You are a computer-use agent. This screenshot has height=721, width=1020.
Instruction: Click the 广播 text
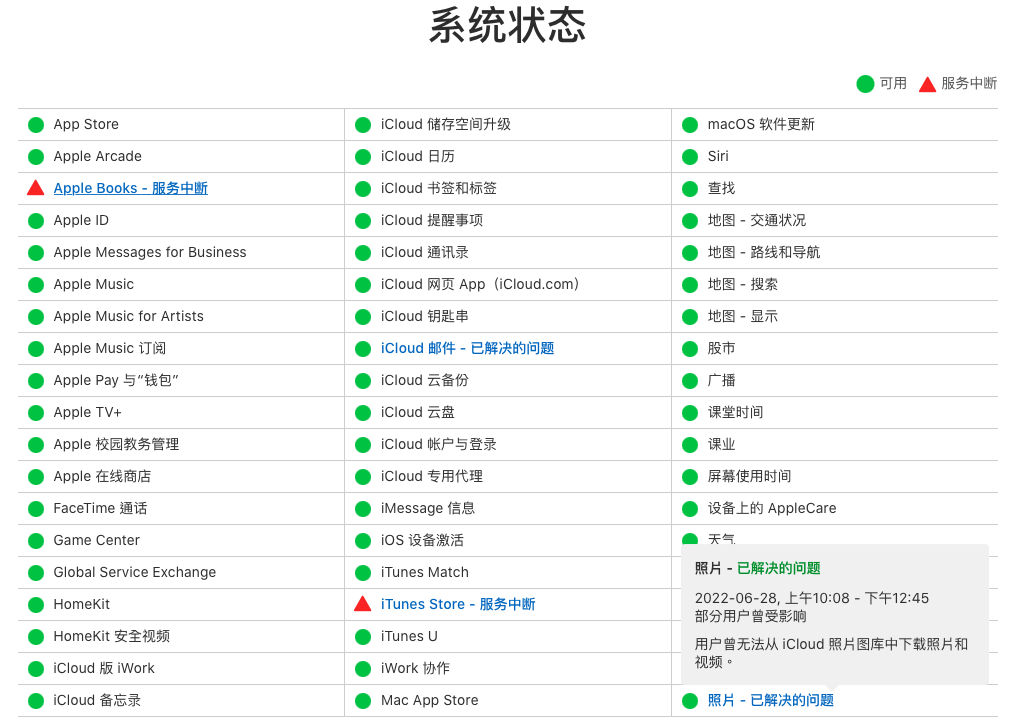[x=721, y=380]
